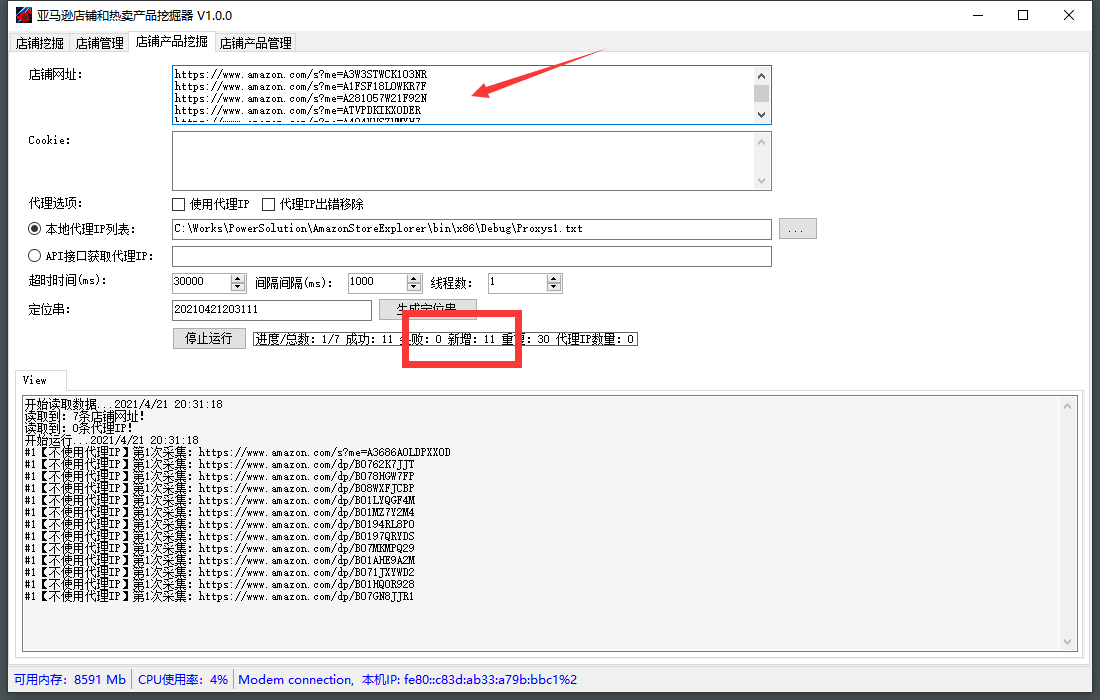Viewport: 1100px width, 700px height.
Task: Click the local proxy file path field
Action: (471, 229)
